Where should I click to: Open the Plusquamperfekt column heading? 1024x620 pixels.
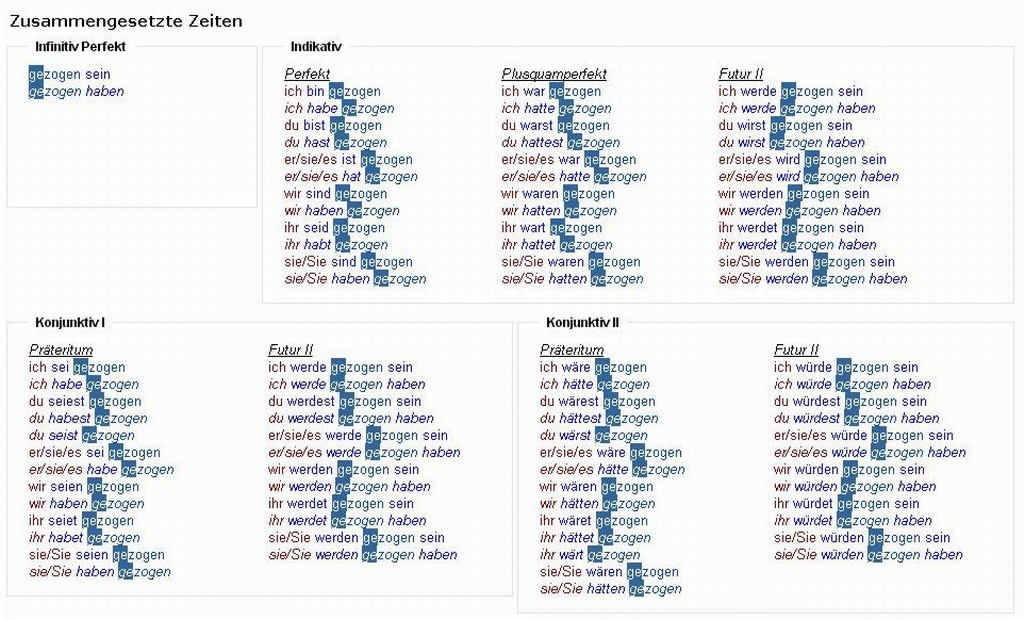tap(554, 74)
